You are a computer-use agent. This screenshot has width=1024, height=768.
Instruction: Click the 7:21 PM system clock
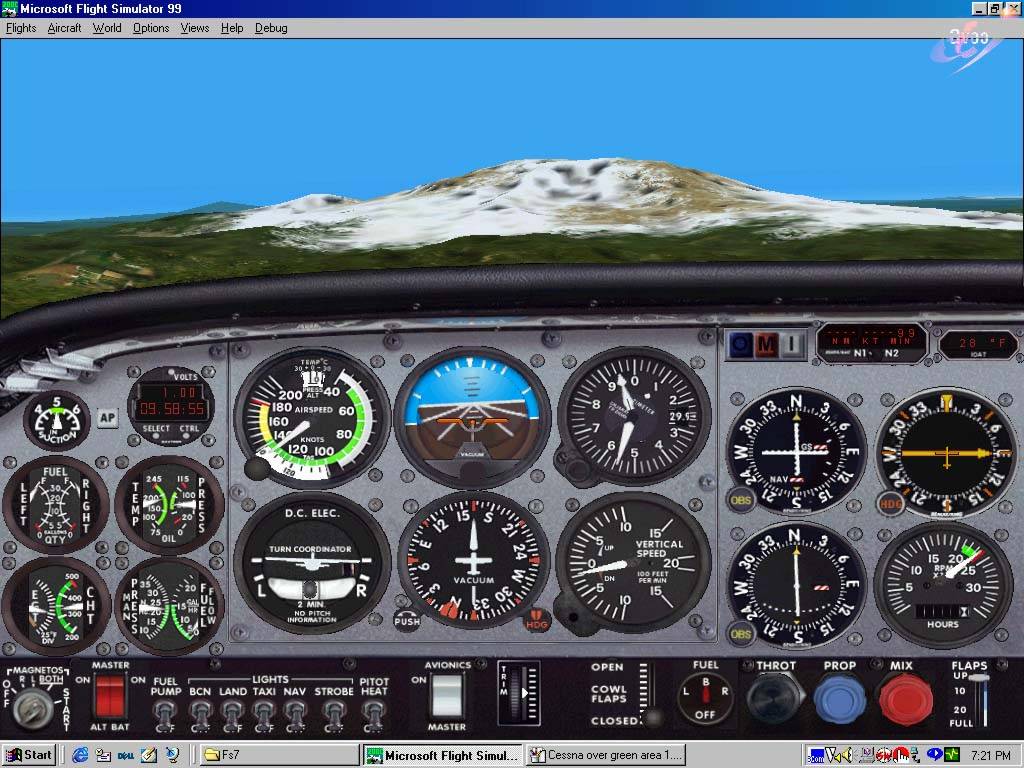[990, 756]
